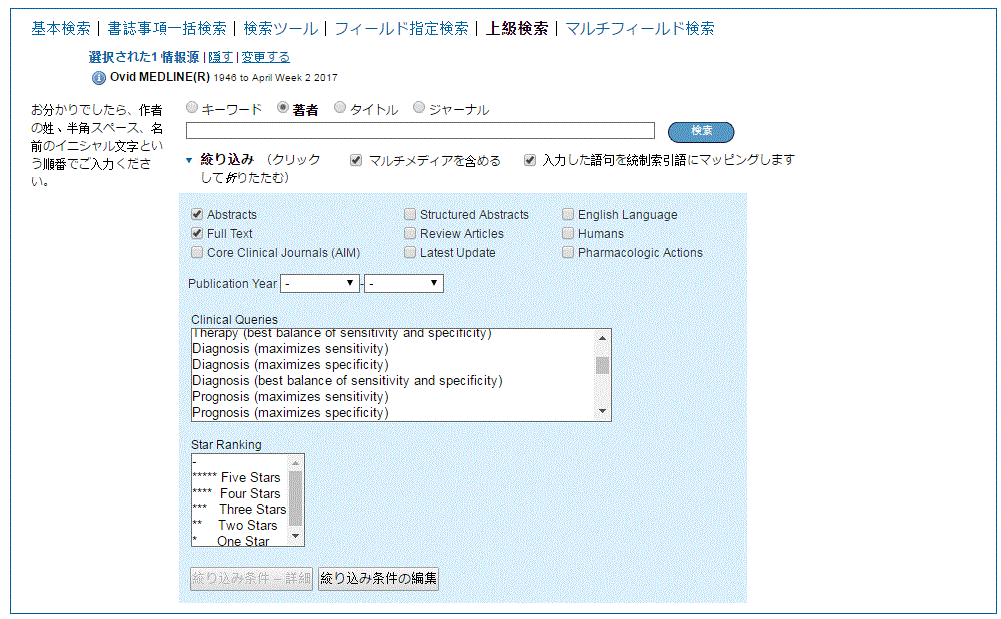The width and height of the screenshot is (1001, 619).
Task: Select Three Stars ranking
Action: (x=239, y=509)
